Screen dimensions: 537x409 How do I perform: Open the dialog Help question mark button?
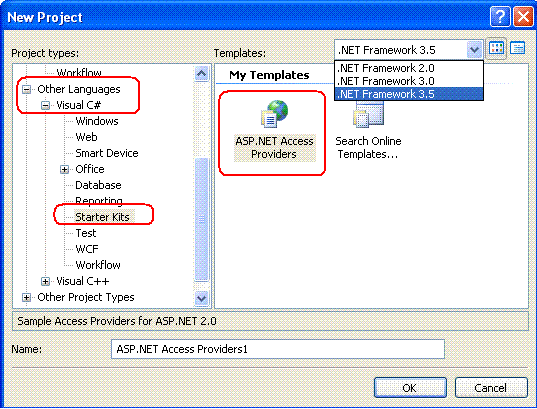(x=500, y=16)
